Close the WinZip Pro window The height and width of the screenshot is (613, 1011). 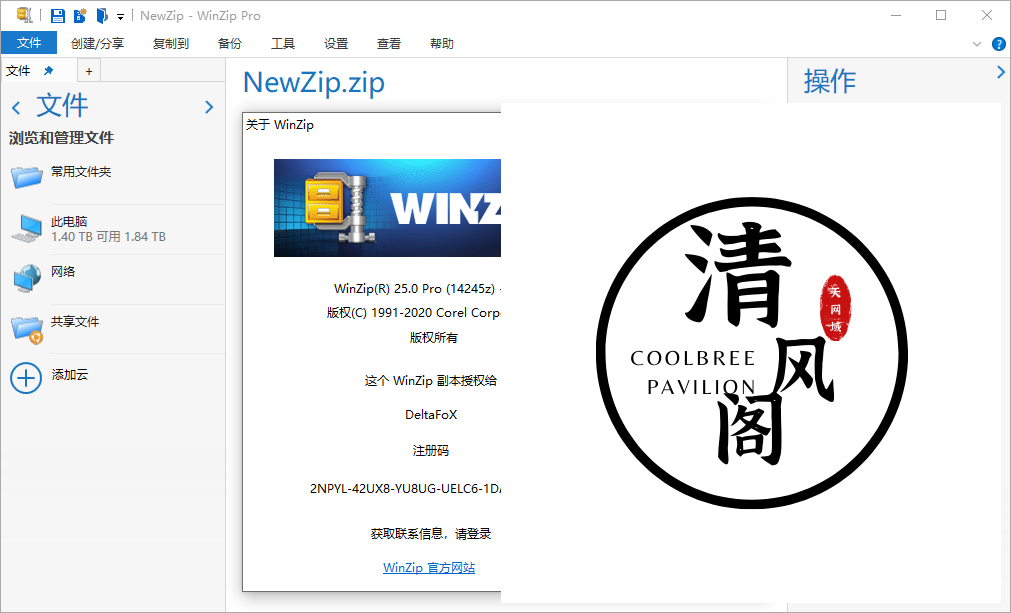point(986,15)
